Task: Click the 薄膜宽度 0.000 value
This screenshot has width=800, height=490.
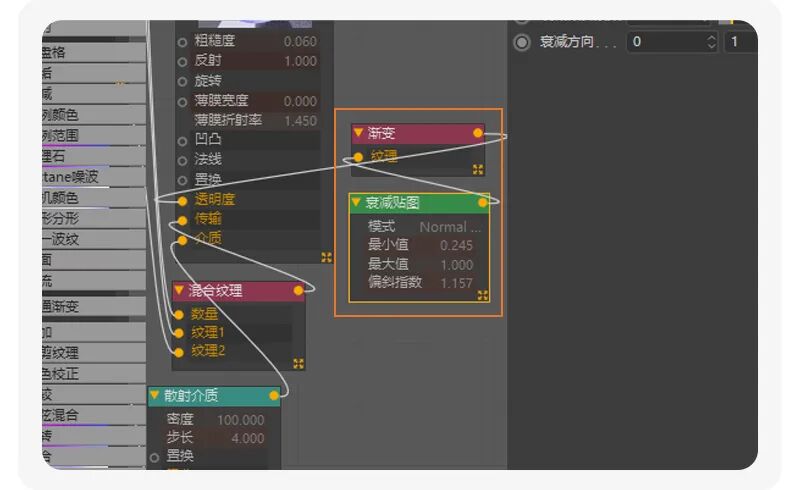Action: click(x=300, y=102)
